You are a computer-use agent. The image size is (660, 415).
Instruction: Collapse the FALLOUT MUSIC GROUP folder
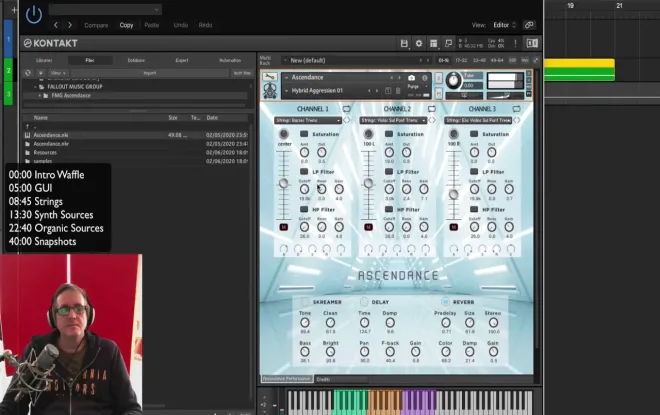coord(36,87)
